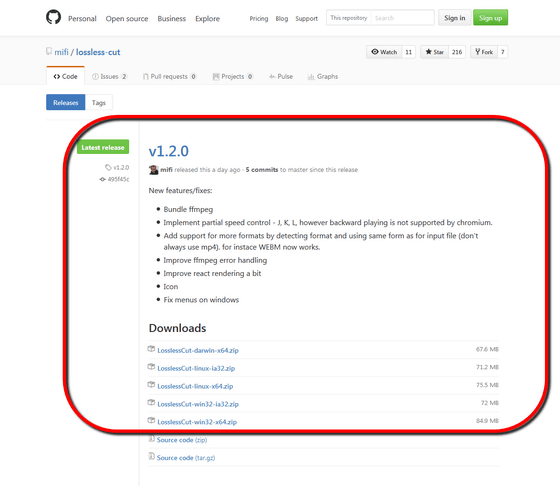Select the Tags view button
This screenshot has height=486, width=560.
tap(99, 103)
